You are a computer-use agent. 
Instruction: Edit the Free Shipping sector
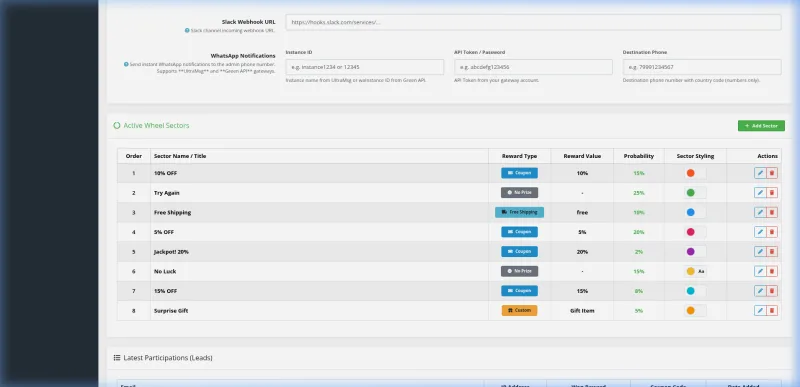coord(760,212)
